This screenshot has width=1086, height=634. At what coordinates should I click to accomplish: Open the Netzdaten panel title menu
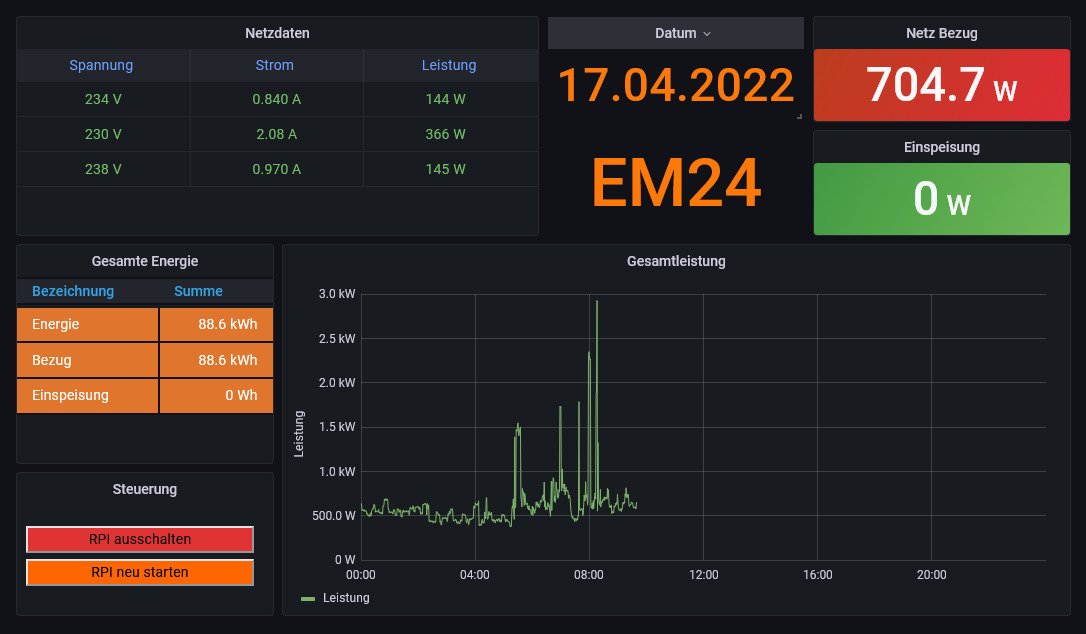[277, 33]
